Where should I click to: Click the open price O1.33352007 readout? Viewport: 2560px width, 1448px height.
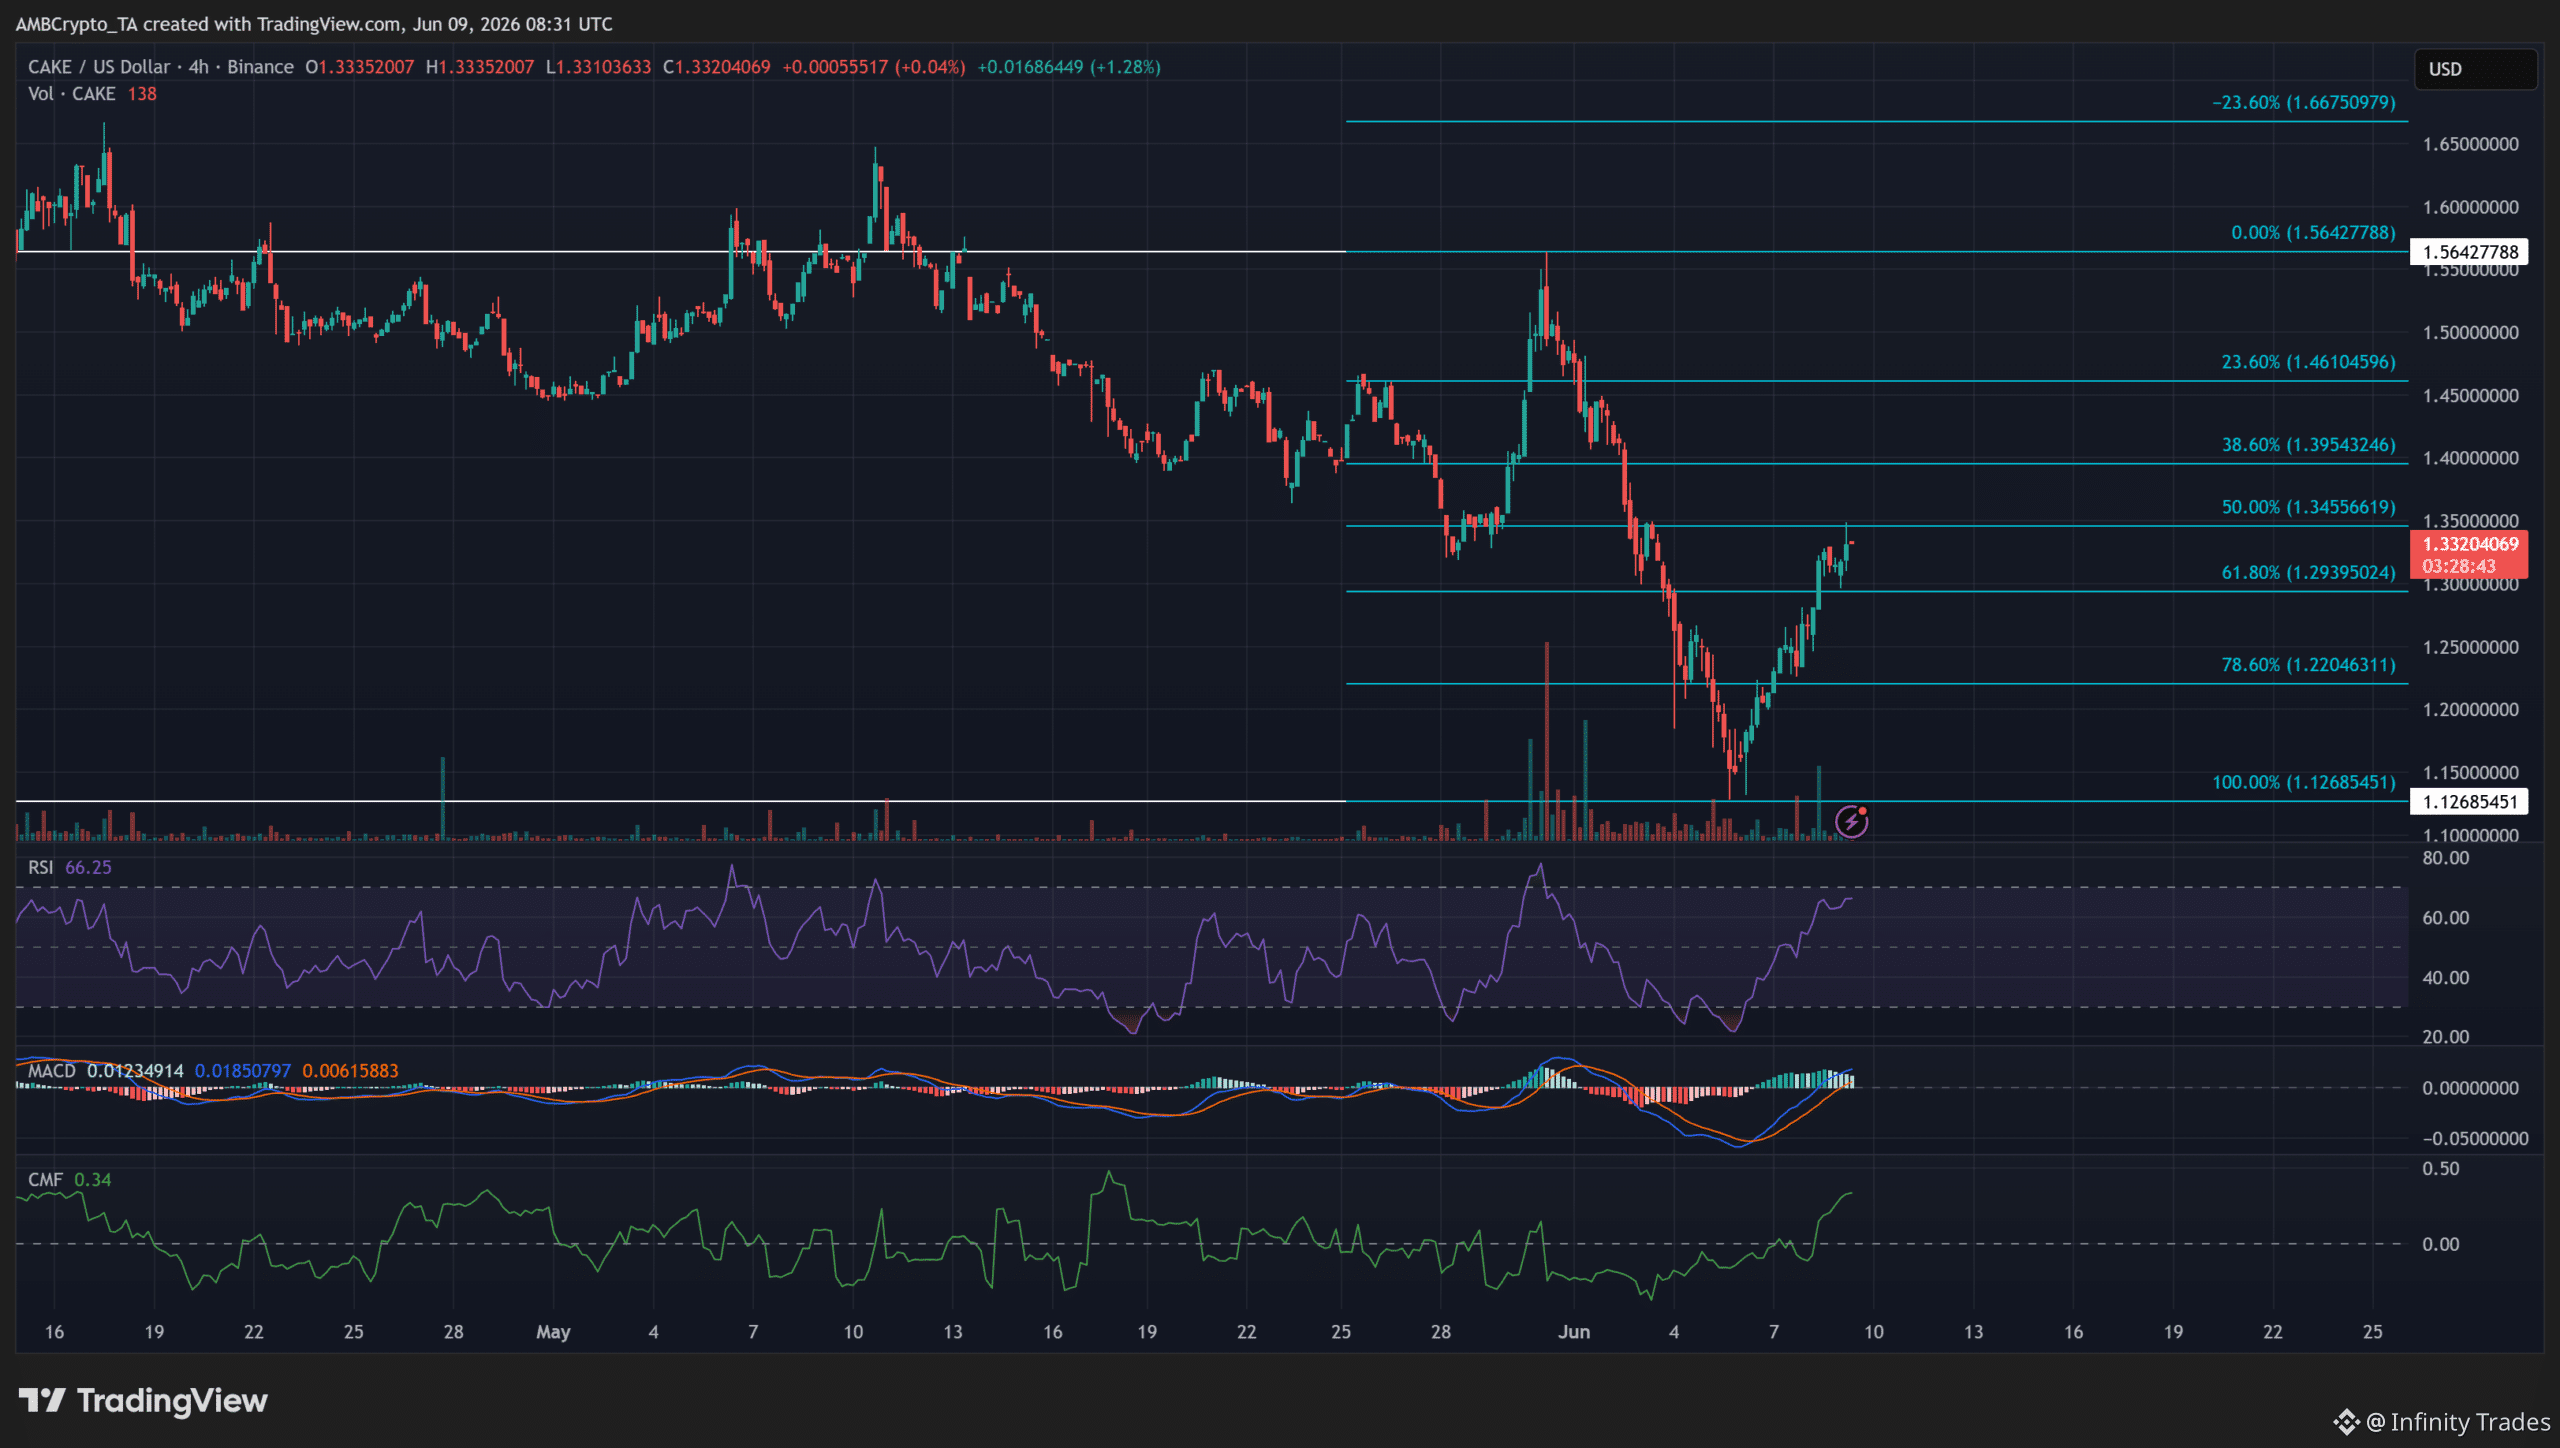[x=359, y=67]
